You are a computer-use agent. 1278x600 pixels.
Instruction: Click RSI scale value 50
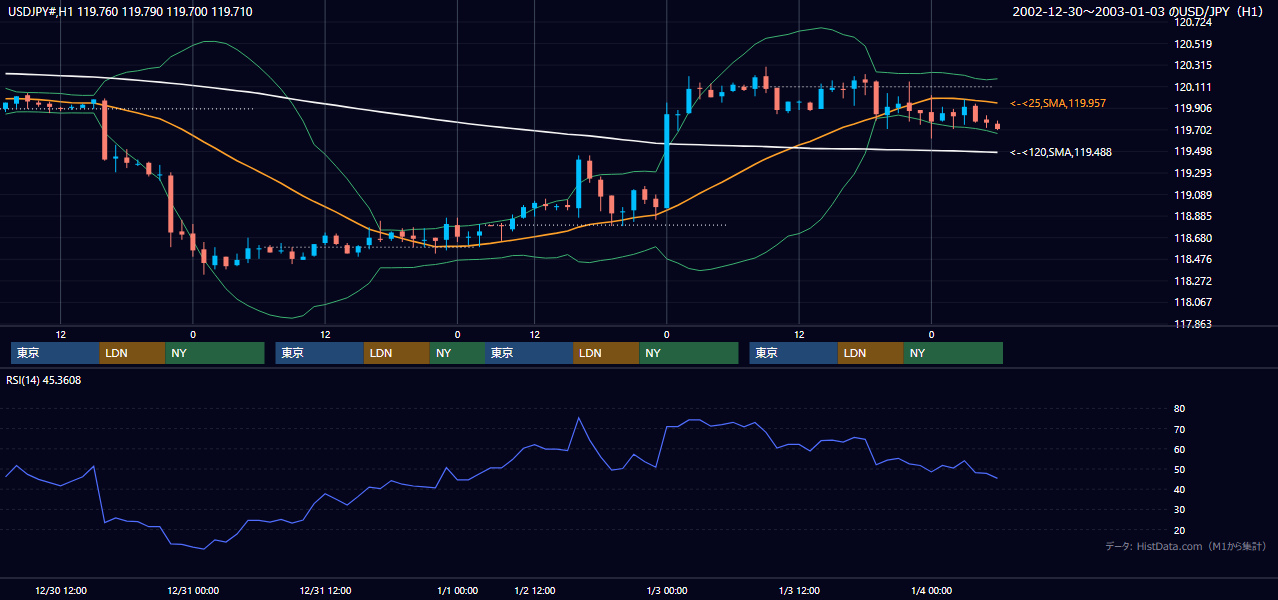click(1180, 469)
